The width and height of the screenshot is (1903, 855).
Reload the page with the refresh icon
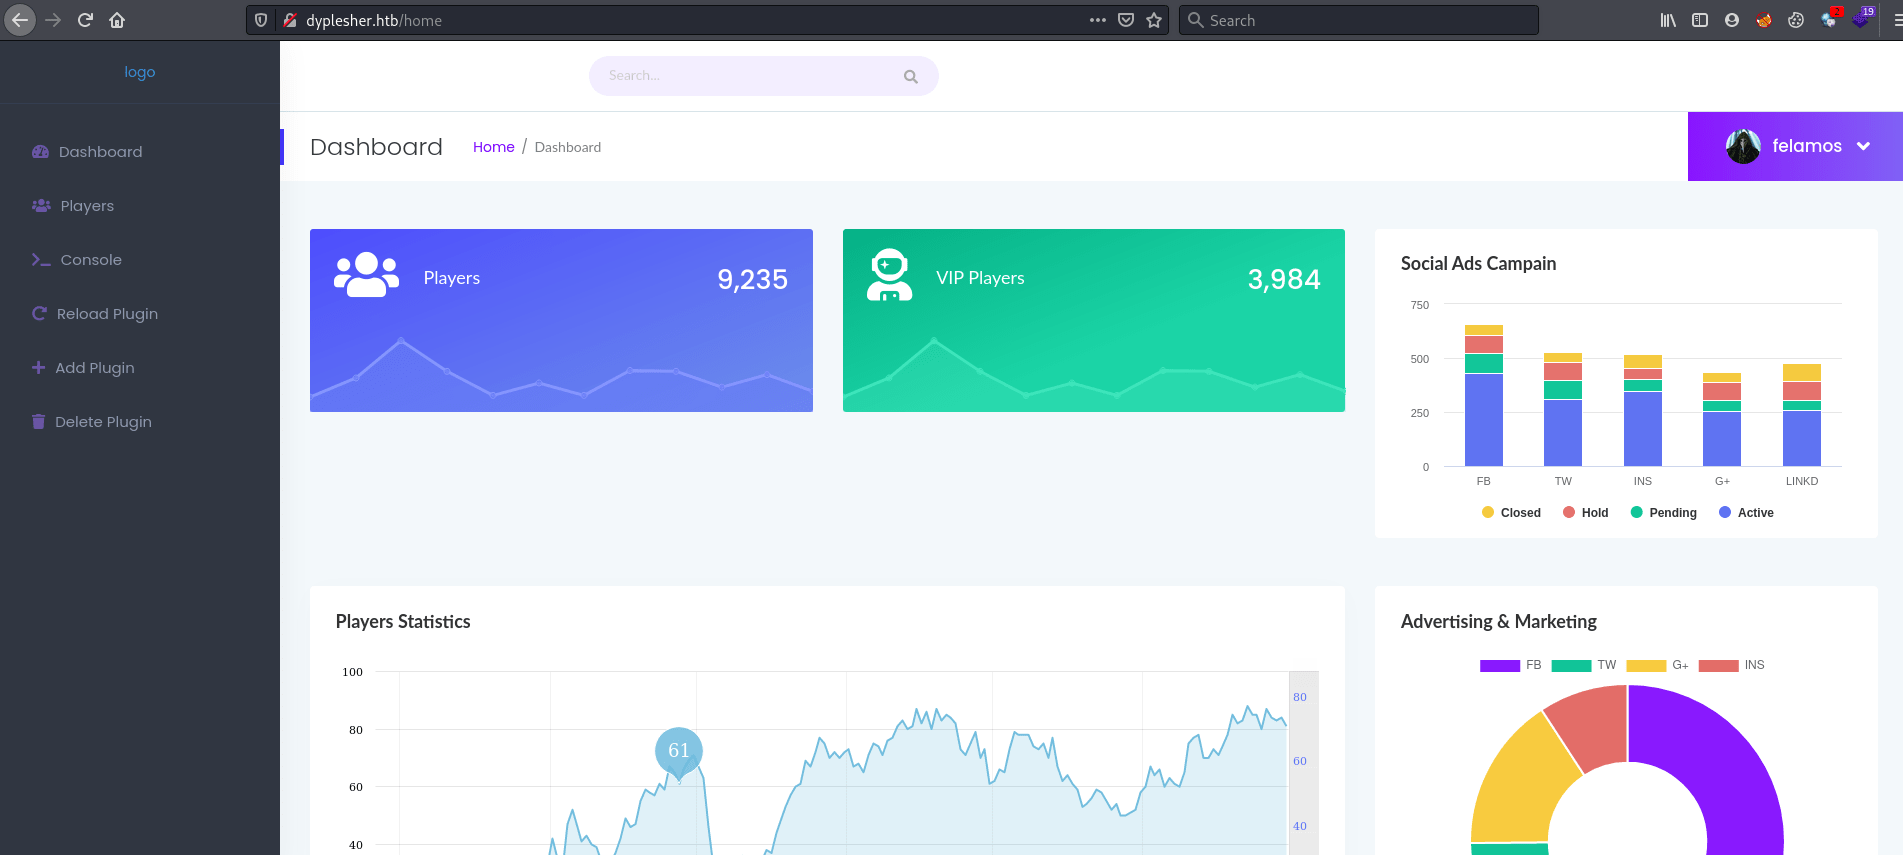coord(85,20)
